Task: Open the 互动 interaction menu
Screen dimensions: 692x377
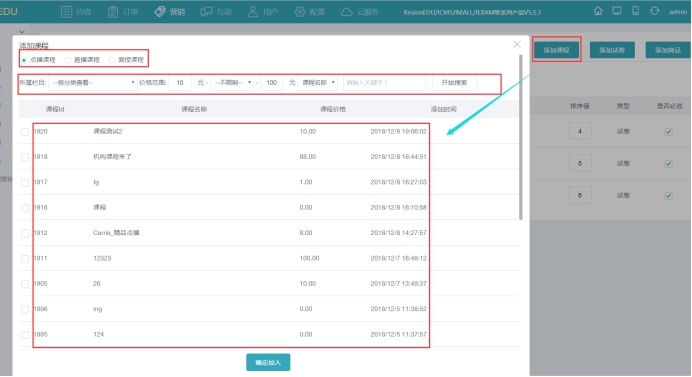Action: coord(216,12)
